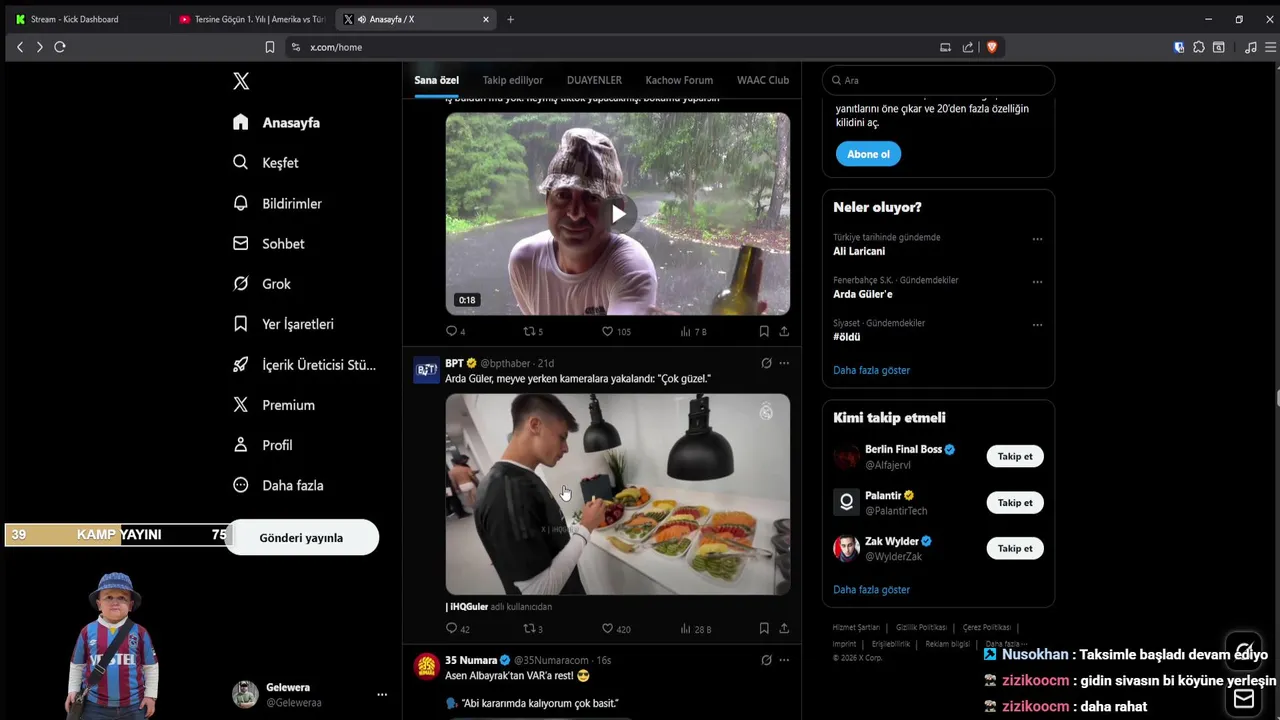This screenshot has height=720, width=1280.
Task: Open Ali Laricani trending topic
Action: click(859, 251)
